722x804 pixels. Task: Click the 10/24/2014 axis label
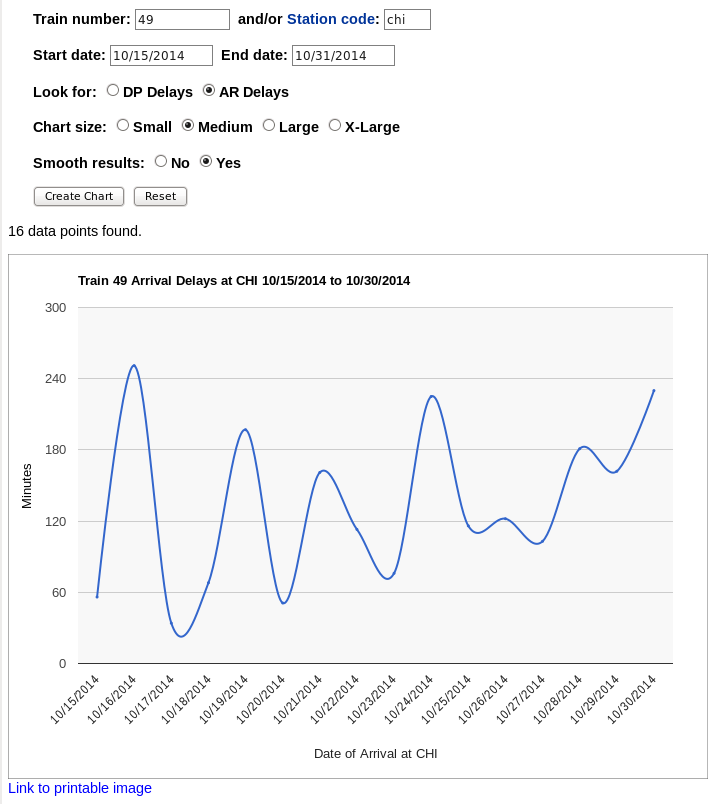coord(409,699)
